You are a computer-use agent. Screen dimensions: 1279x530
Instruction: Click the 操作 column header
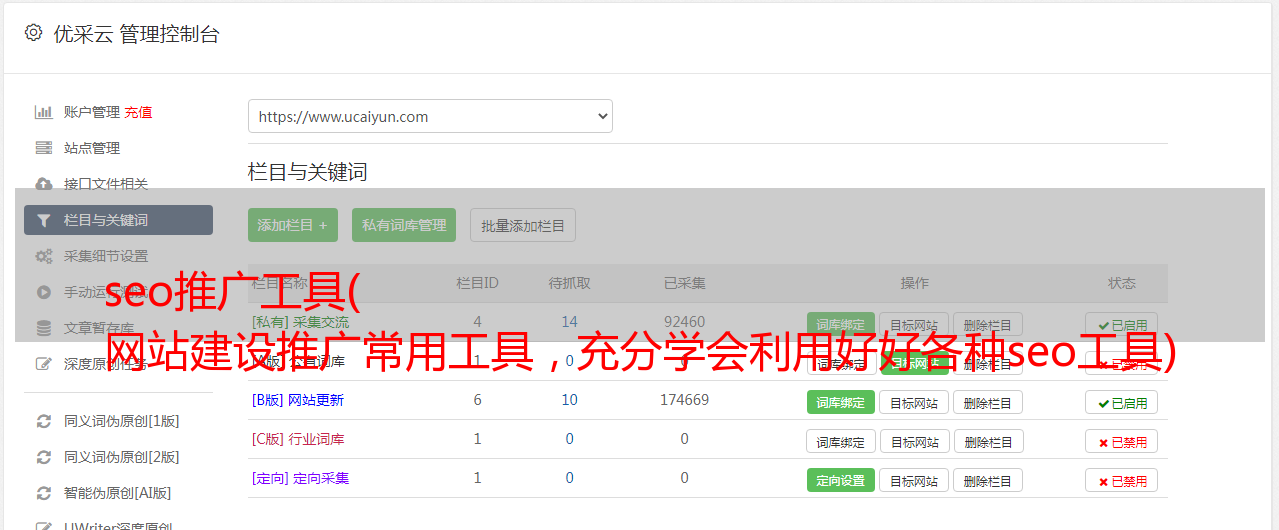914,283
